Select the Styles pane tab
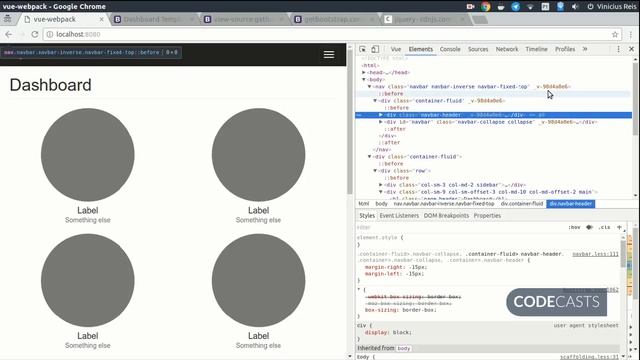Screen dimensions: 640x360 (x=367, y=216)
